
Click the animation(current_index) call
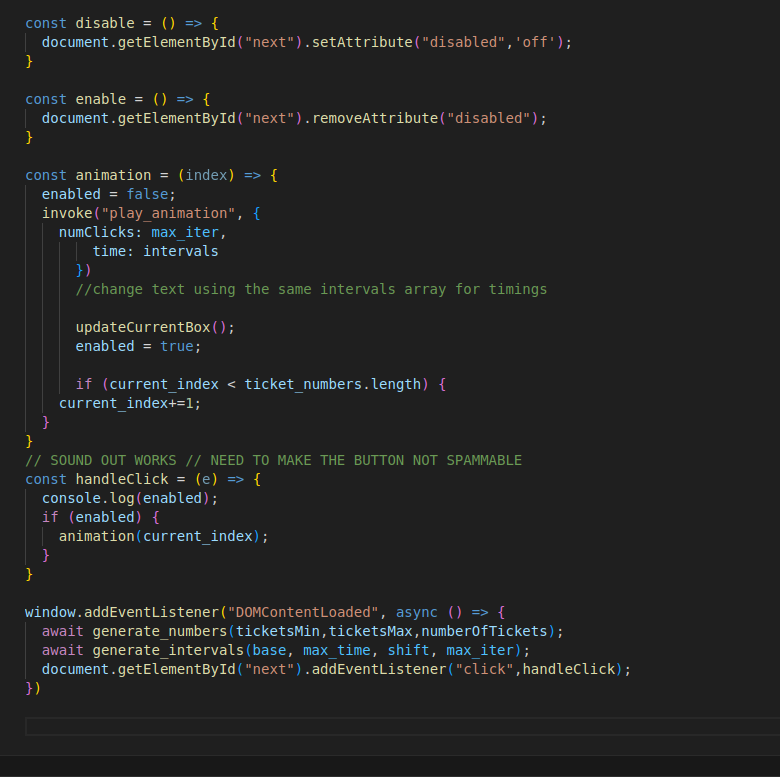(164, 536)
